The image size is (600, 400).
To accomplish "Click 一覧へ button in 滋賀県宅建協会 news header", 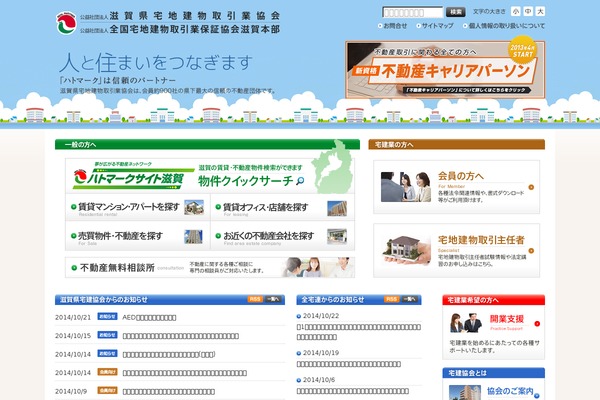I will [273, 299].
